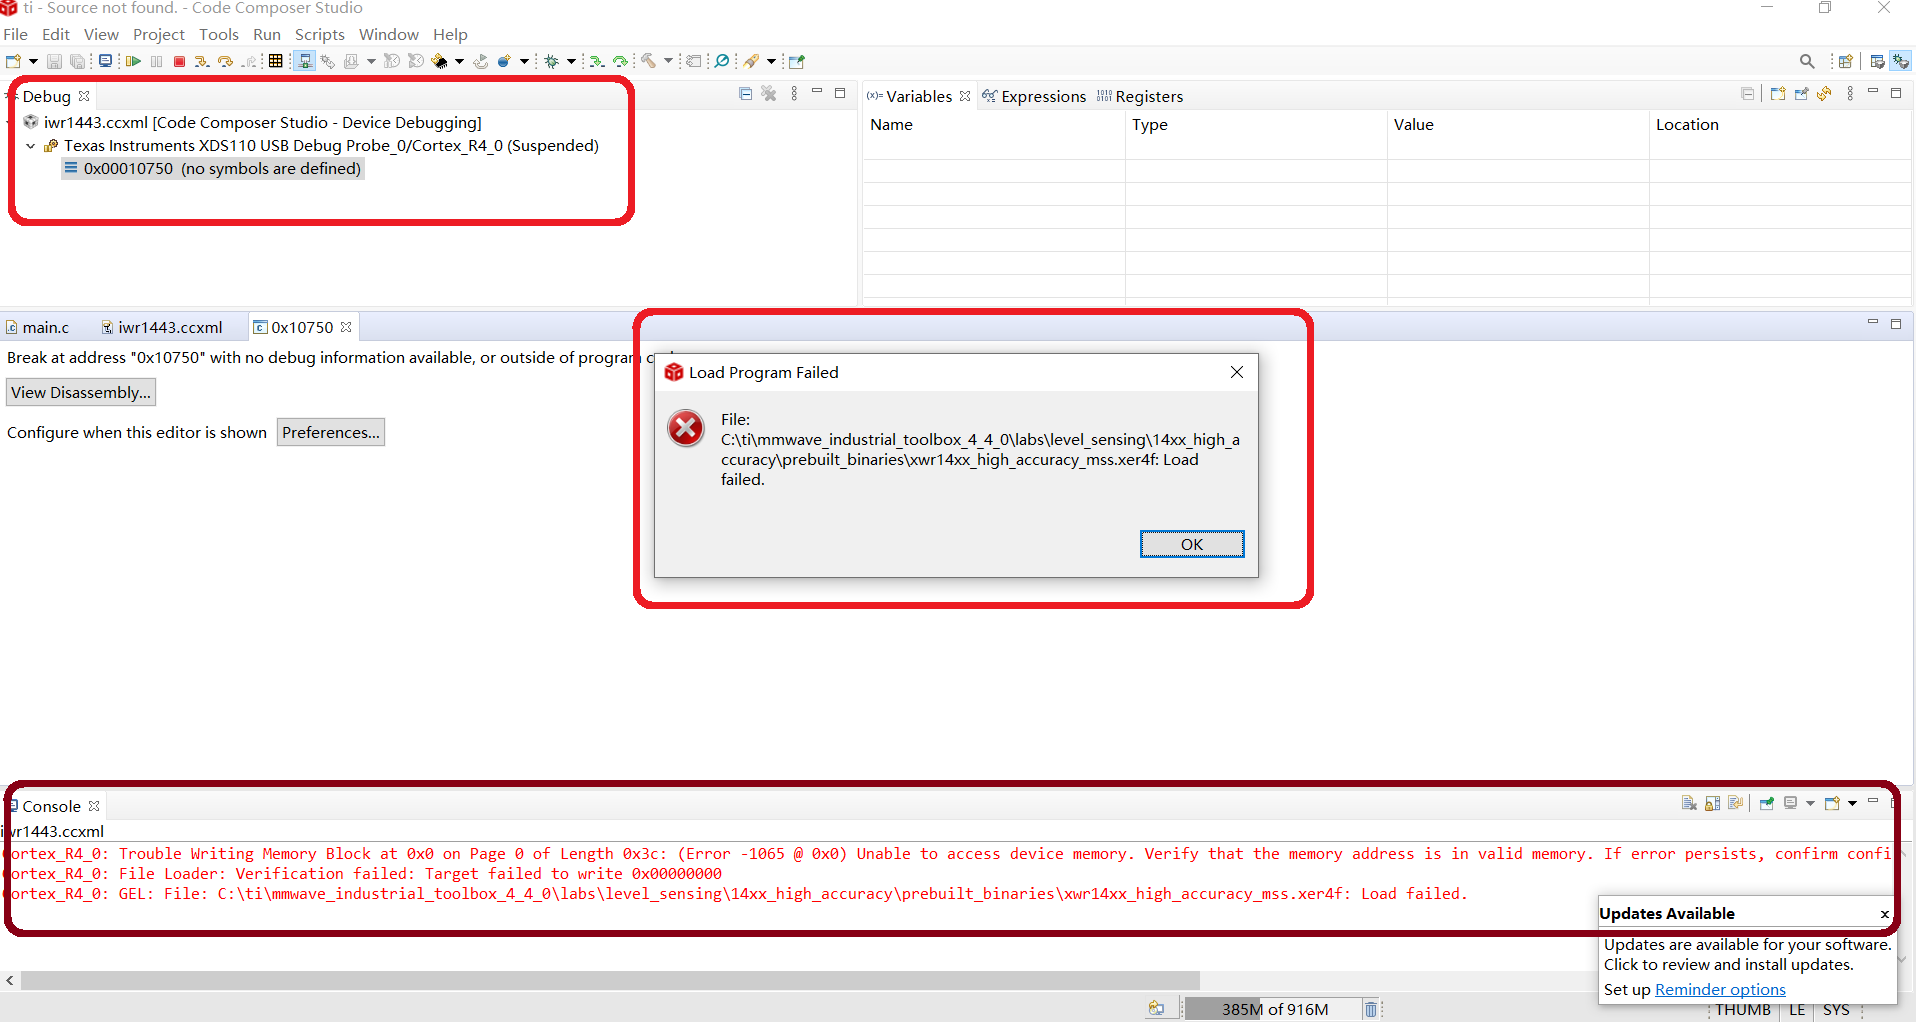Select iwr1443.ccxml Device Debugging tree item
This screenshot has height=1022, width=1916.
coord(252,122)
